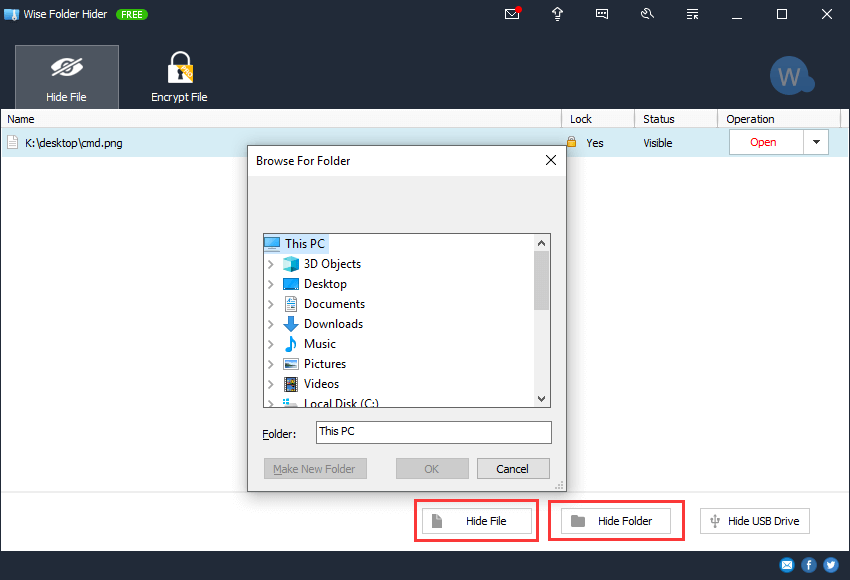850x580 pixels.
Task: Click the Hide File button at bottom
Action: (477, 521)
